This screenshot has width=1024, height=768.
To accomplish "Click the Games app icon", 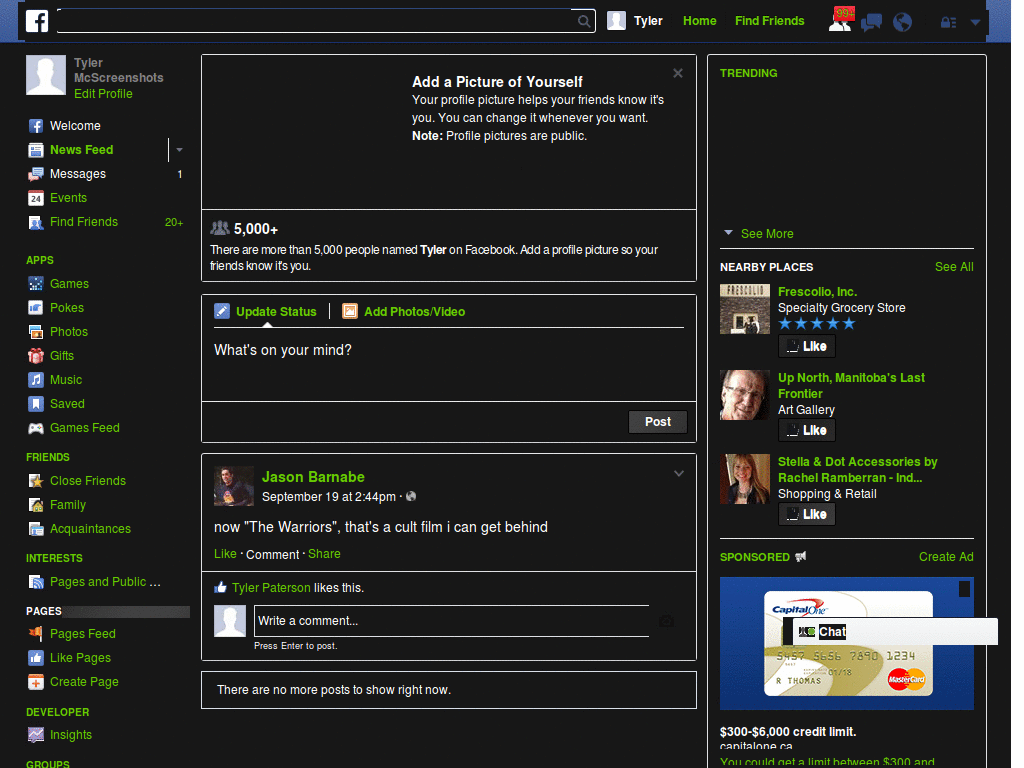I will point(36,284).
